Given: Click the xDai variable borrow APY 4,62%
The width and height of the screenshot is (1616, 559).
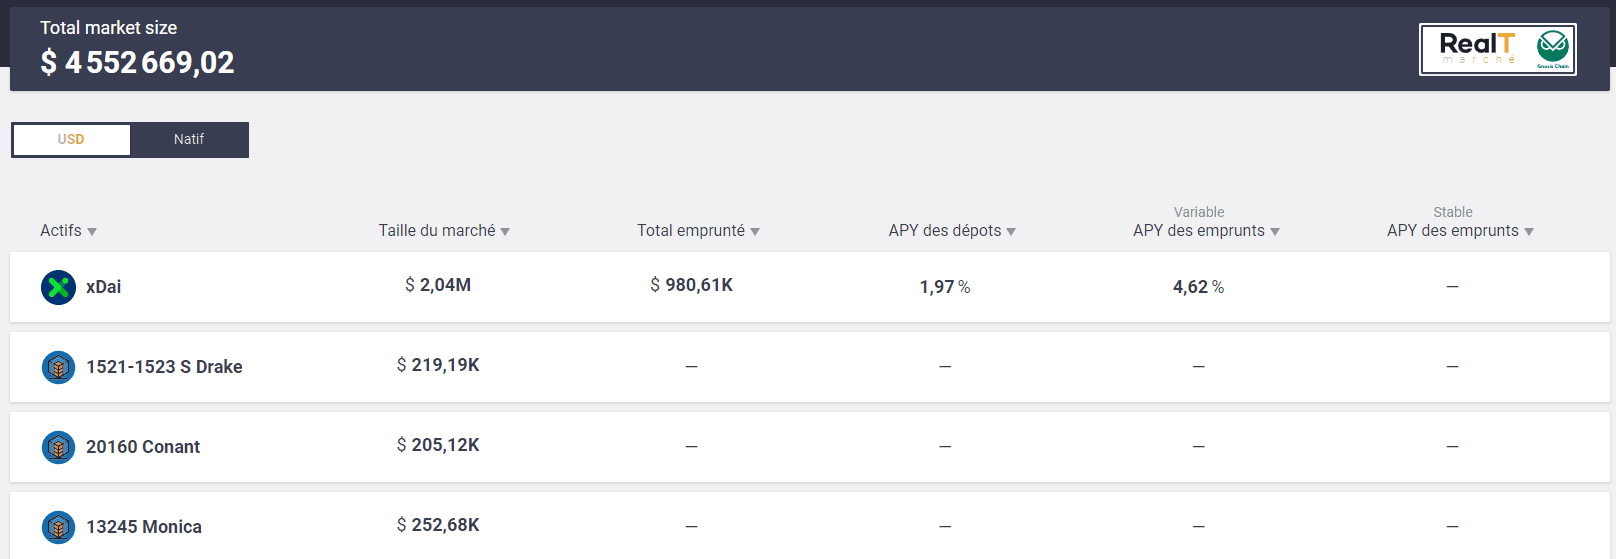Looking at the screenshot, I should pos(1198,287).
